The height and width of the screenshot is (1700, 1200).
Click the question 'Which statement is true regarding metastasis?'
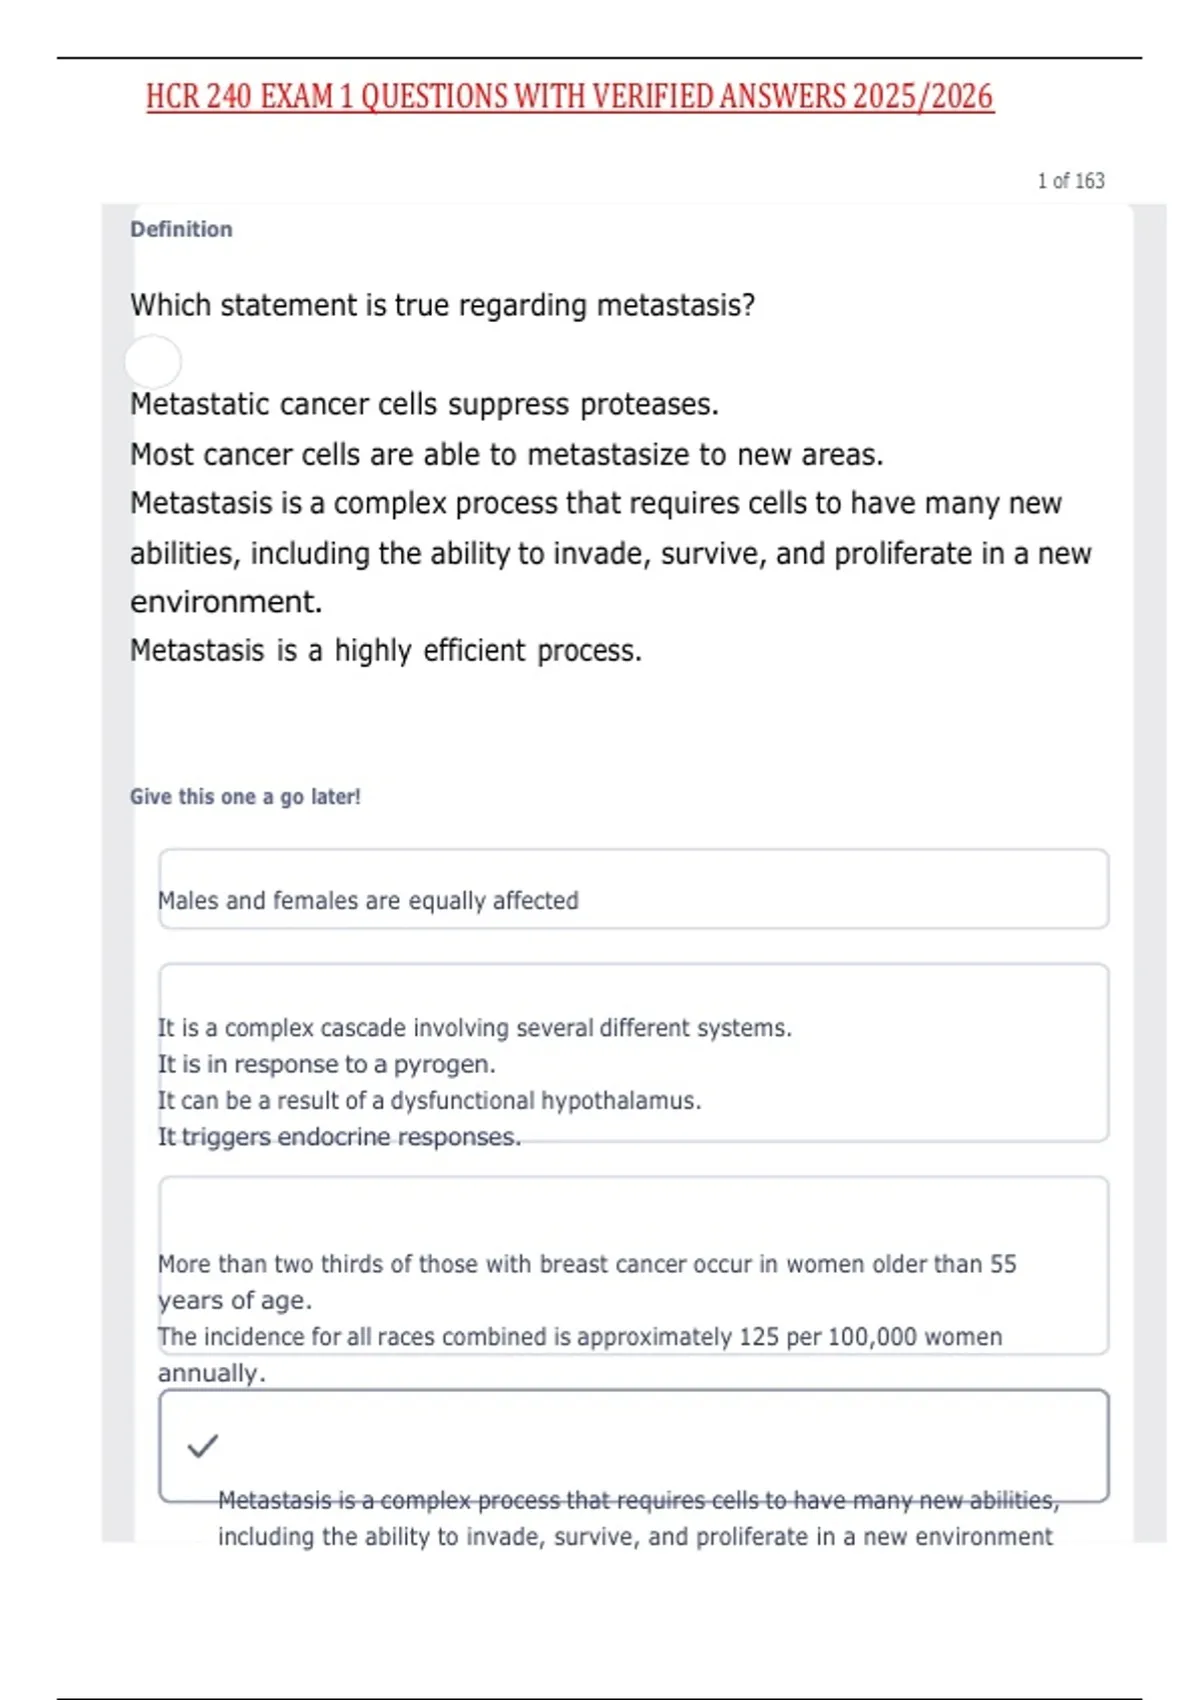443,305
